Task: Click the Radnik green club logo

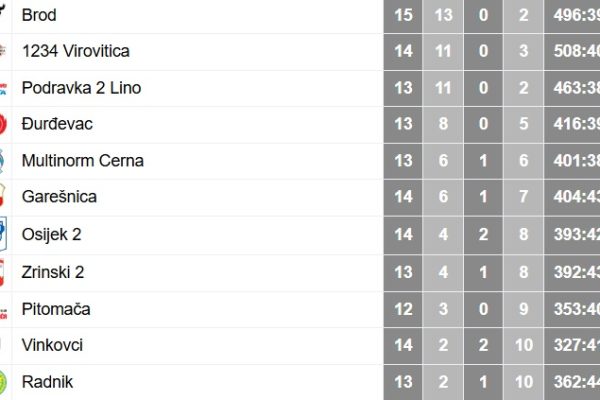Action: 3,382
